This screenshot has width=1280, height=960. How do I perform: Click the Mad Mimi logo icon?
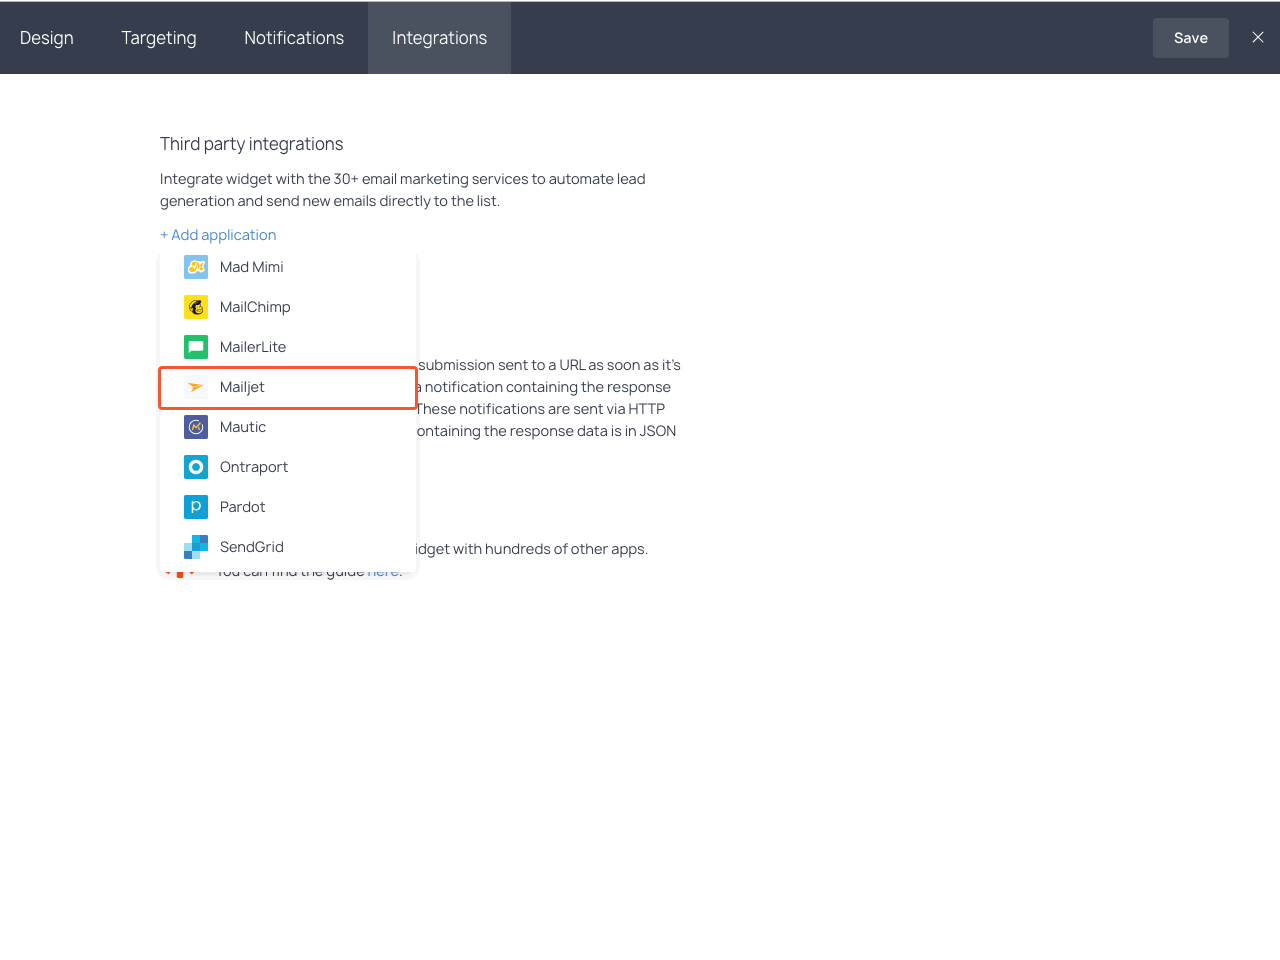click(196, 267)
